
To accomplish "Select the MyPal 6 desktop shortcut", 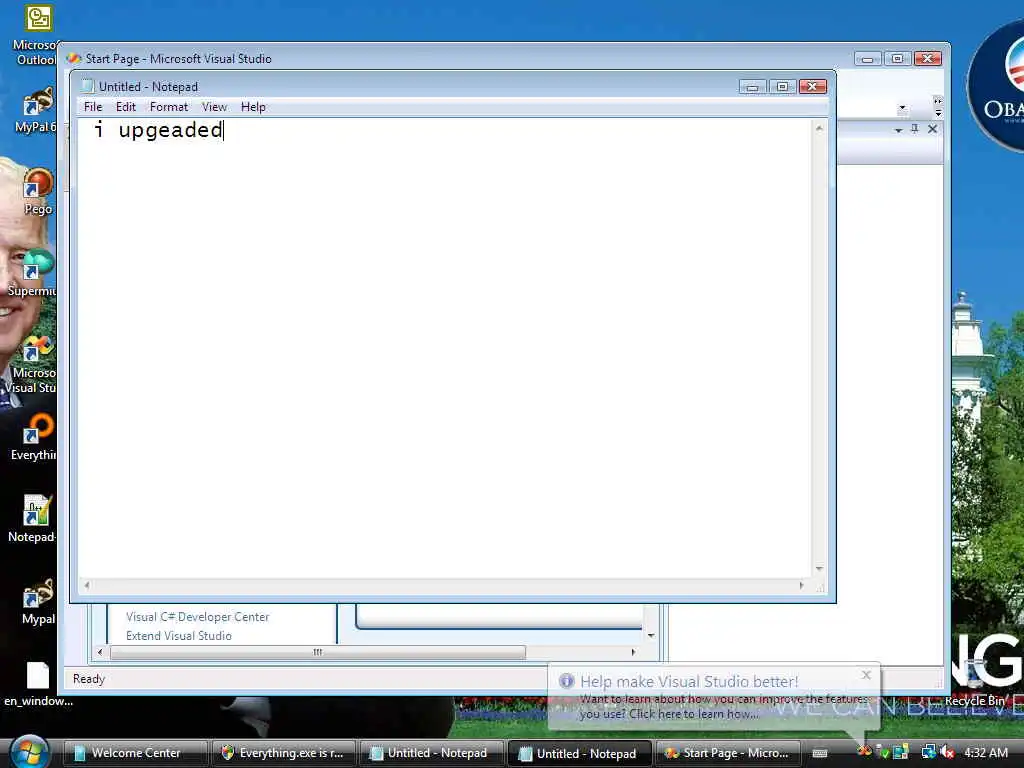I will [36, 110].
